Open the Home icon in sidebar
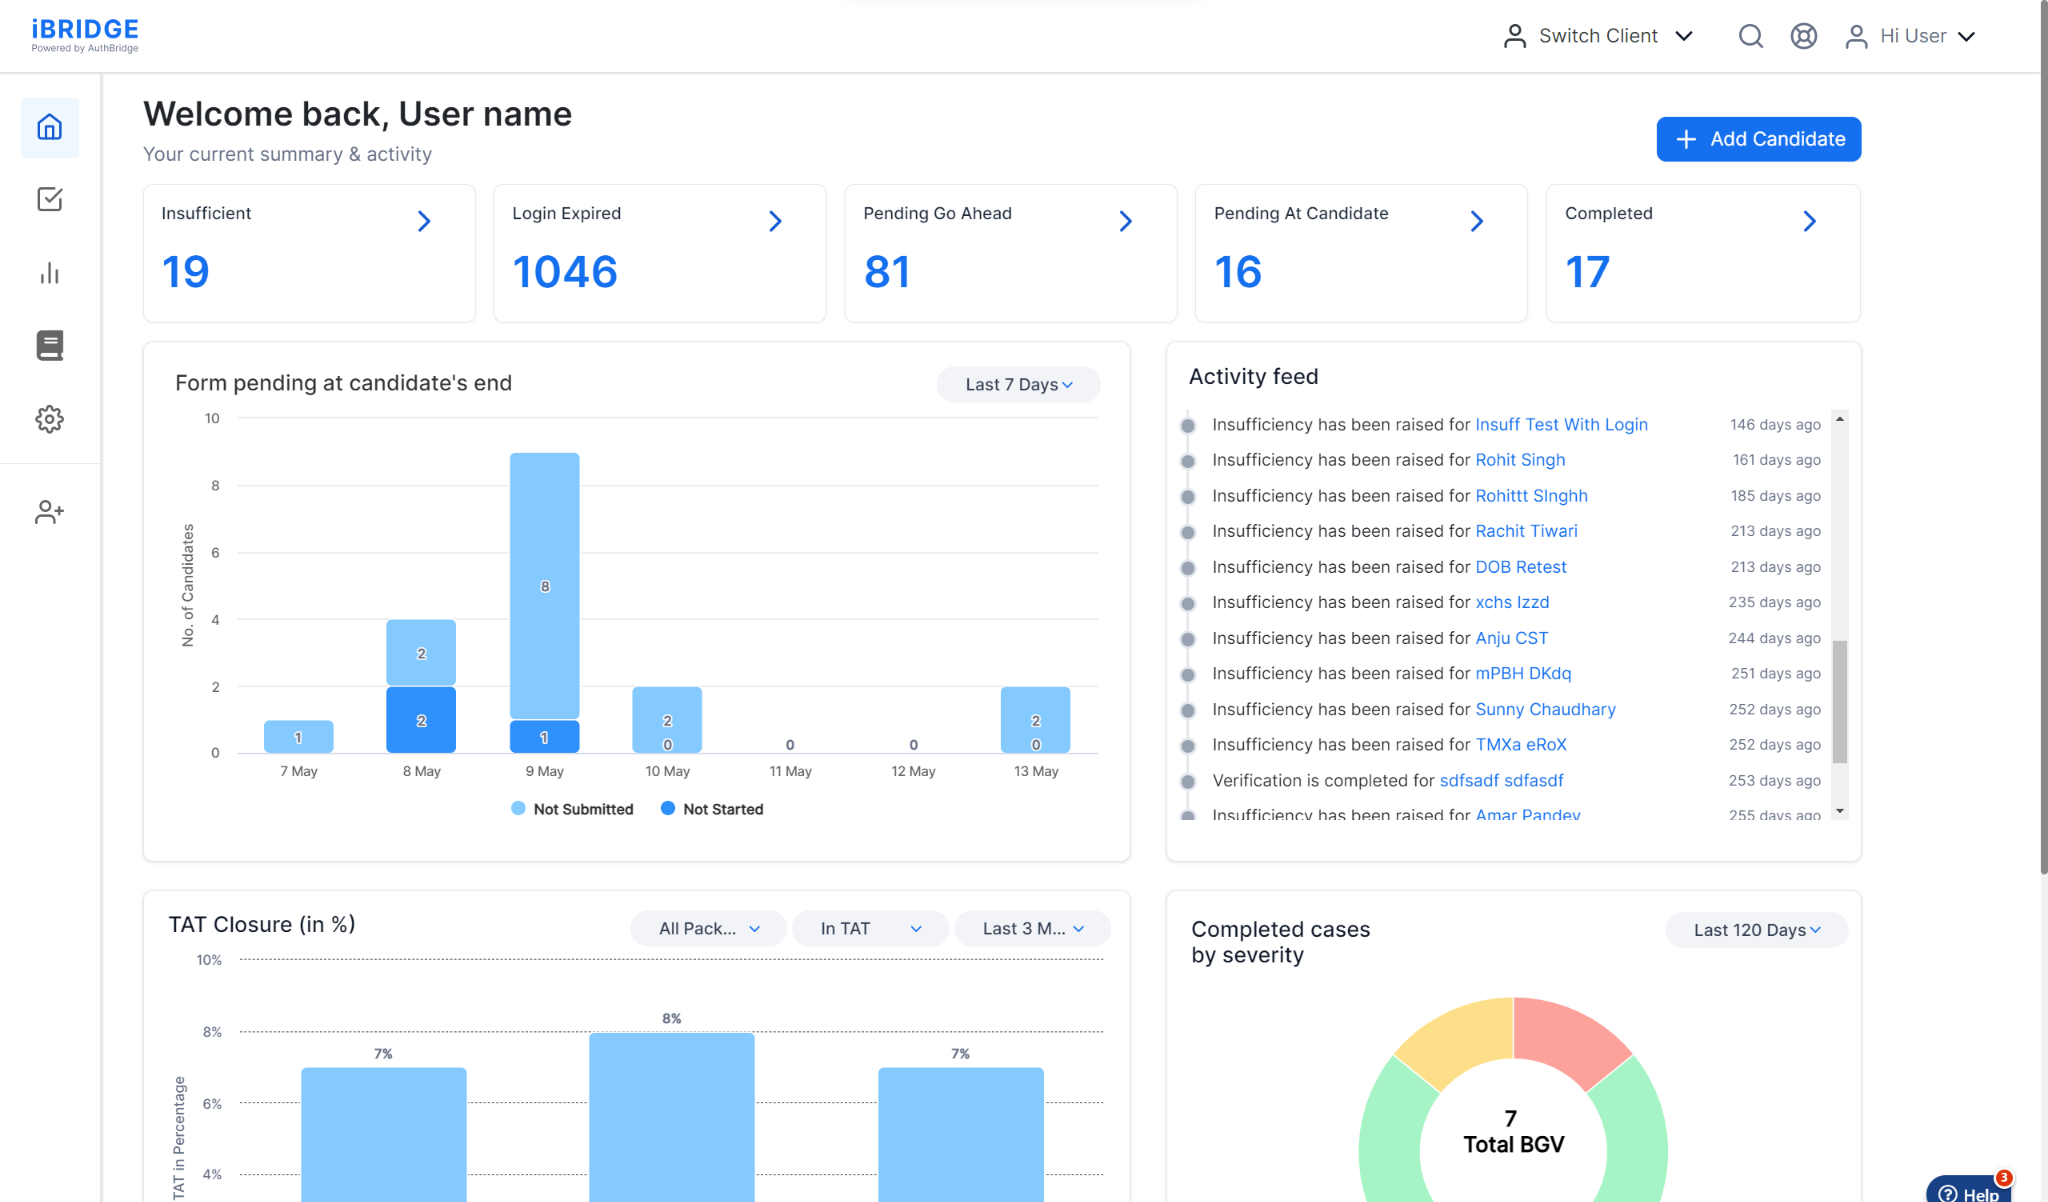The width and height of the screenshot is (2048, 1202). coord(49,127)
